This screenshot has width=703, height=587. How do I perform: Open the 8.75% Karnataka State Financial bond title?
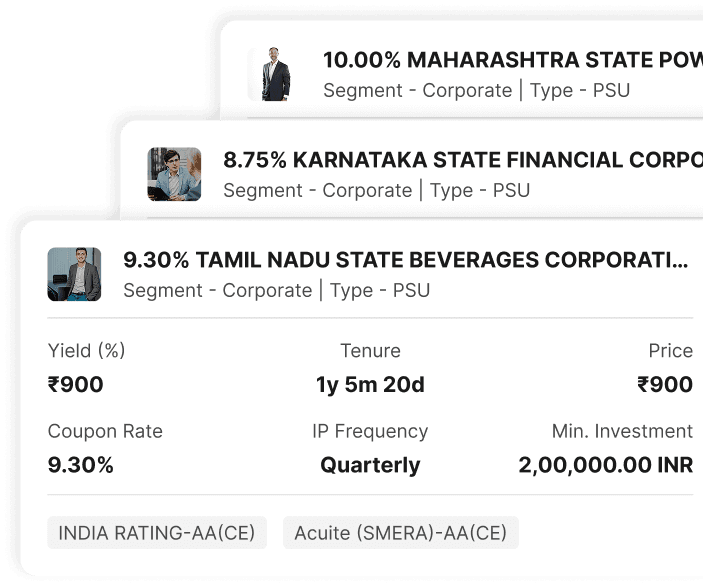tap(462, 160)
